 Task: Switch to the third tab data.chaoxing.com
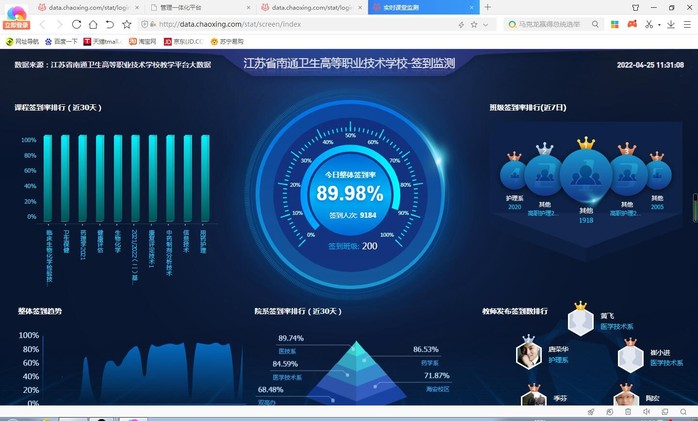[311, 8]
